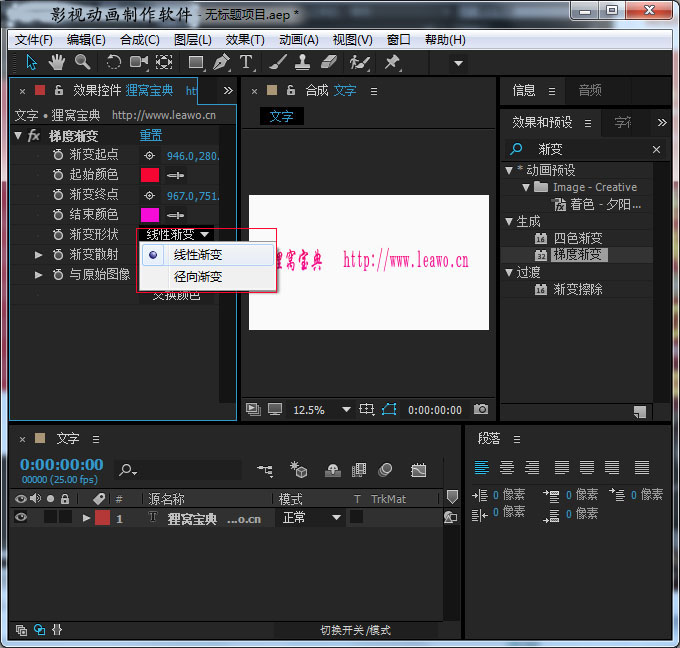Open layer 1 blend mode 正常 dropdown
The height and width of the screenshot is (648, 680).
coord(311,517)
